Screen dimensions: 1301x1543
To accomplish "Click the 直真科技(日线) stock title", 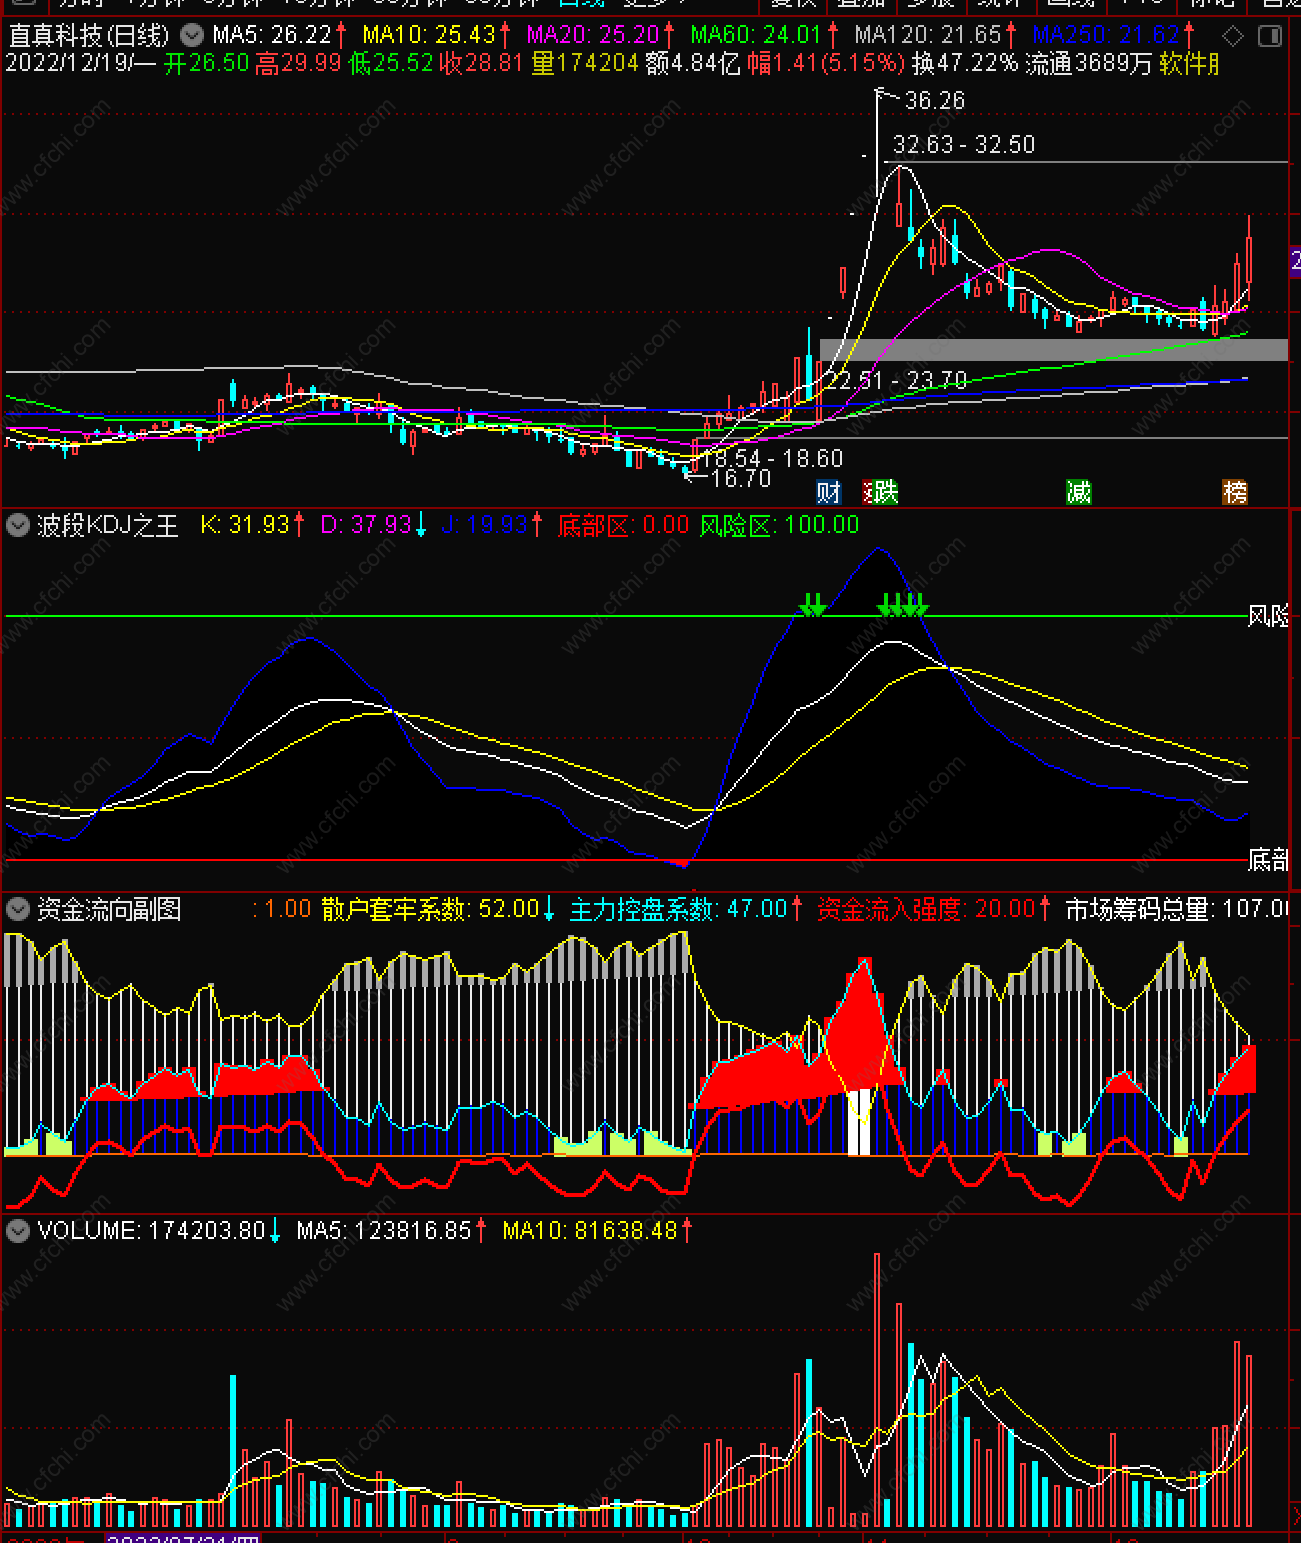I will pyautogui.click(x=89, y=36).
